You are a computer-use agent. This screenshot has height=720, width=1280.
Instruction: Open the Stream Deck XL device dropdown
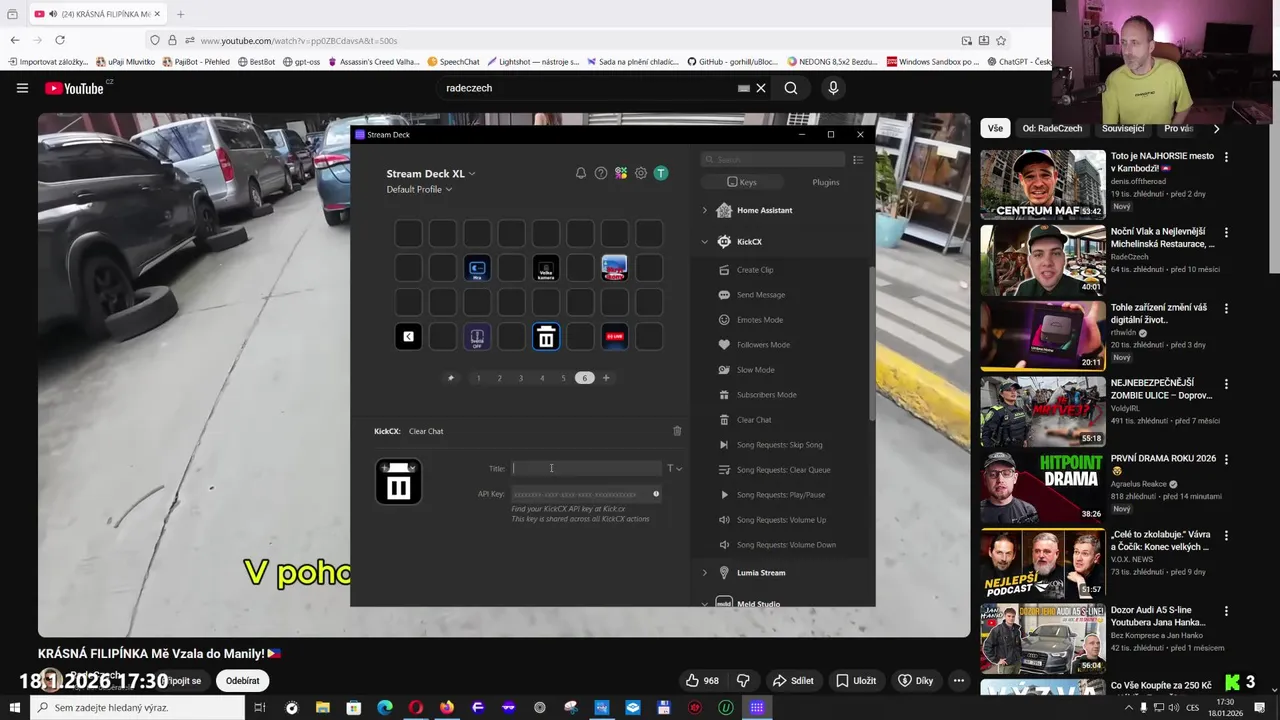[431, 173]
